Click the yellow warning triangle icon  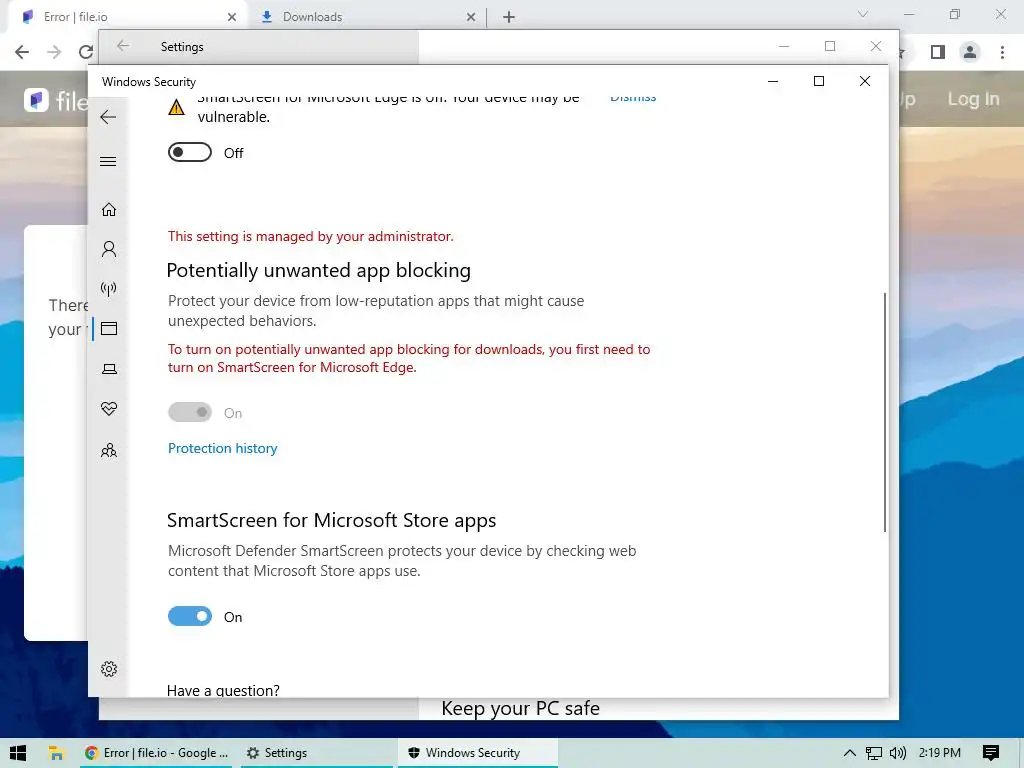[x=176, y=107]
